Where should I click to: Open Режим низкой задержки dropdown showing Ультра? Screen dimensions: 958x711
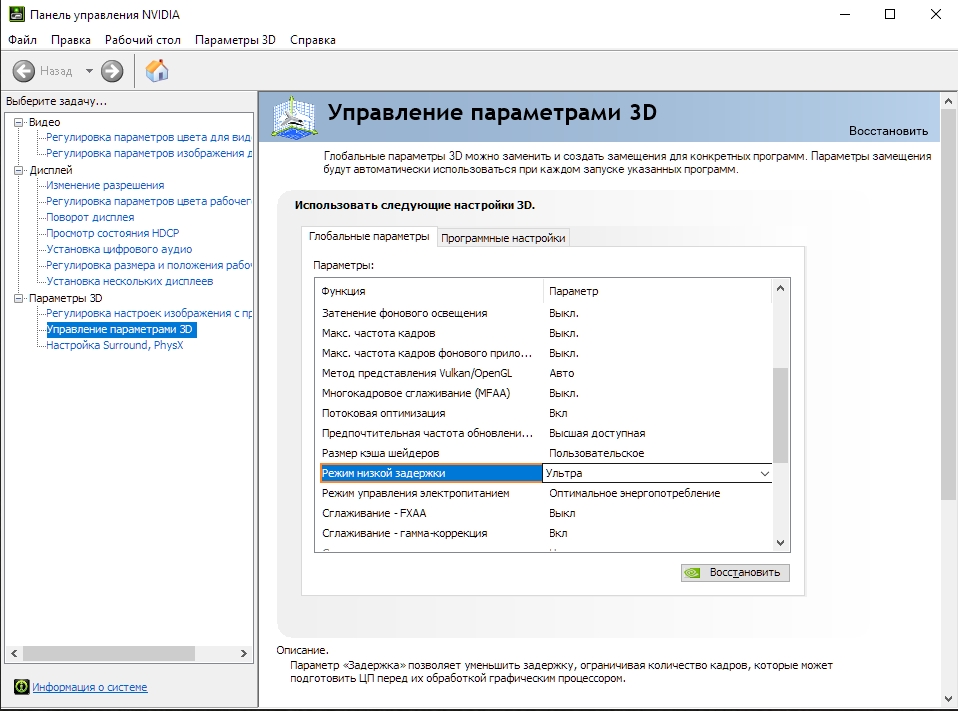point(657,473)
